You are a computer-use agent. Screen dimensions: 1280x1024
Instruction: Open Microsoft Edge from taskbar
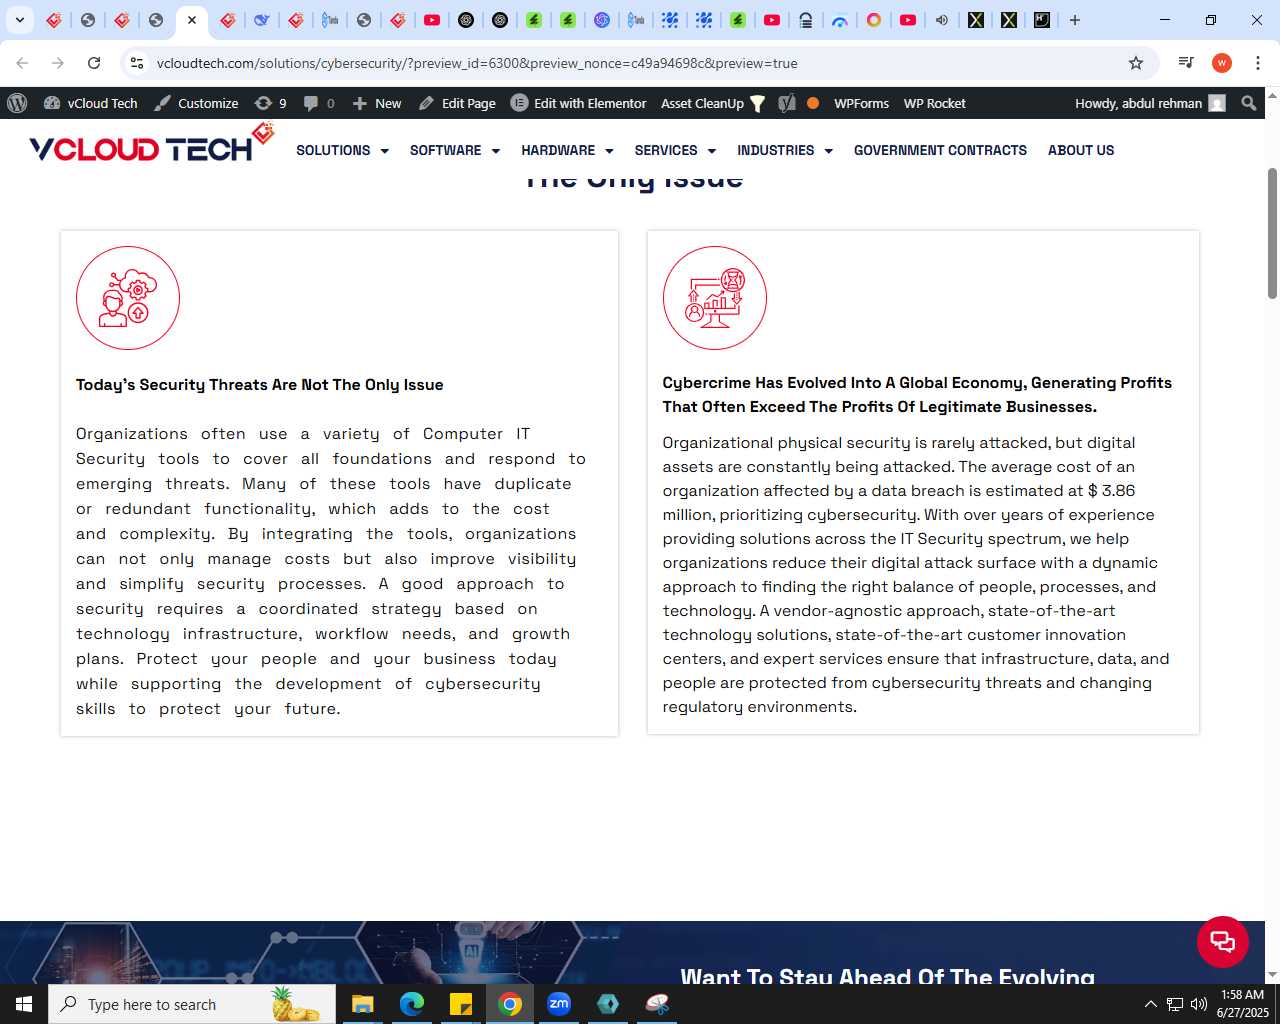[412, 1004]
